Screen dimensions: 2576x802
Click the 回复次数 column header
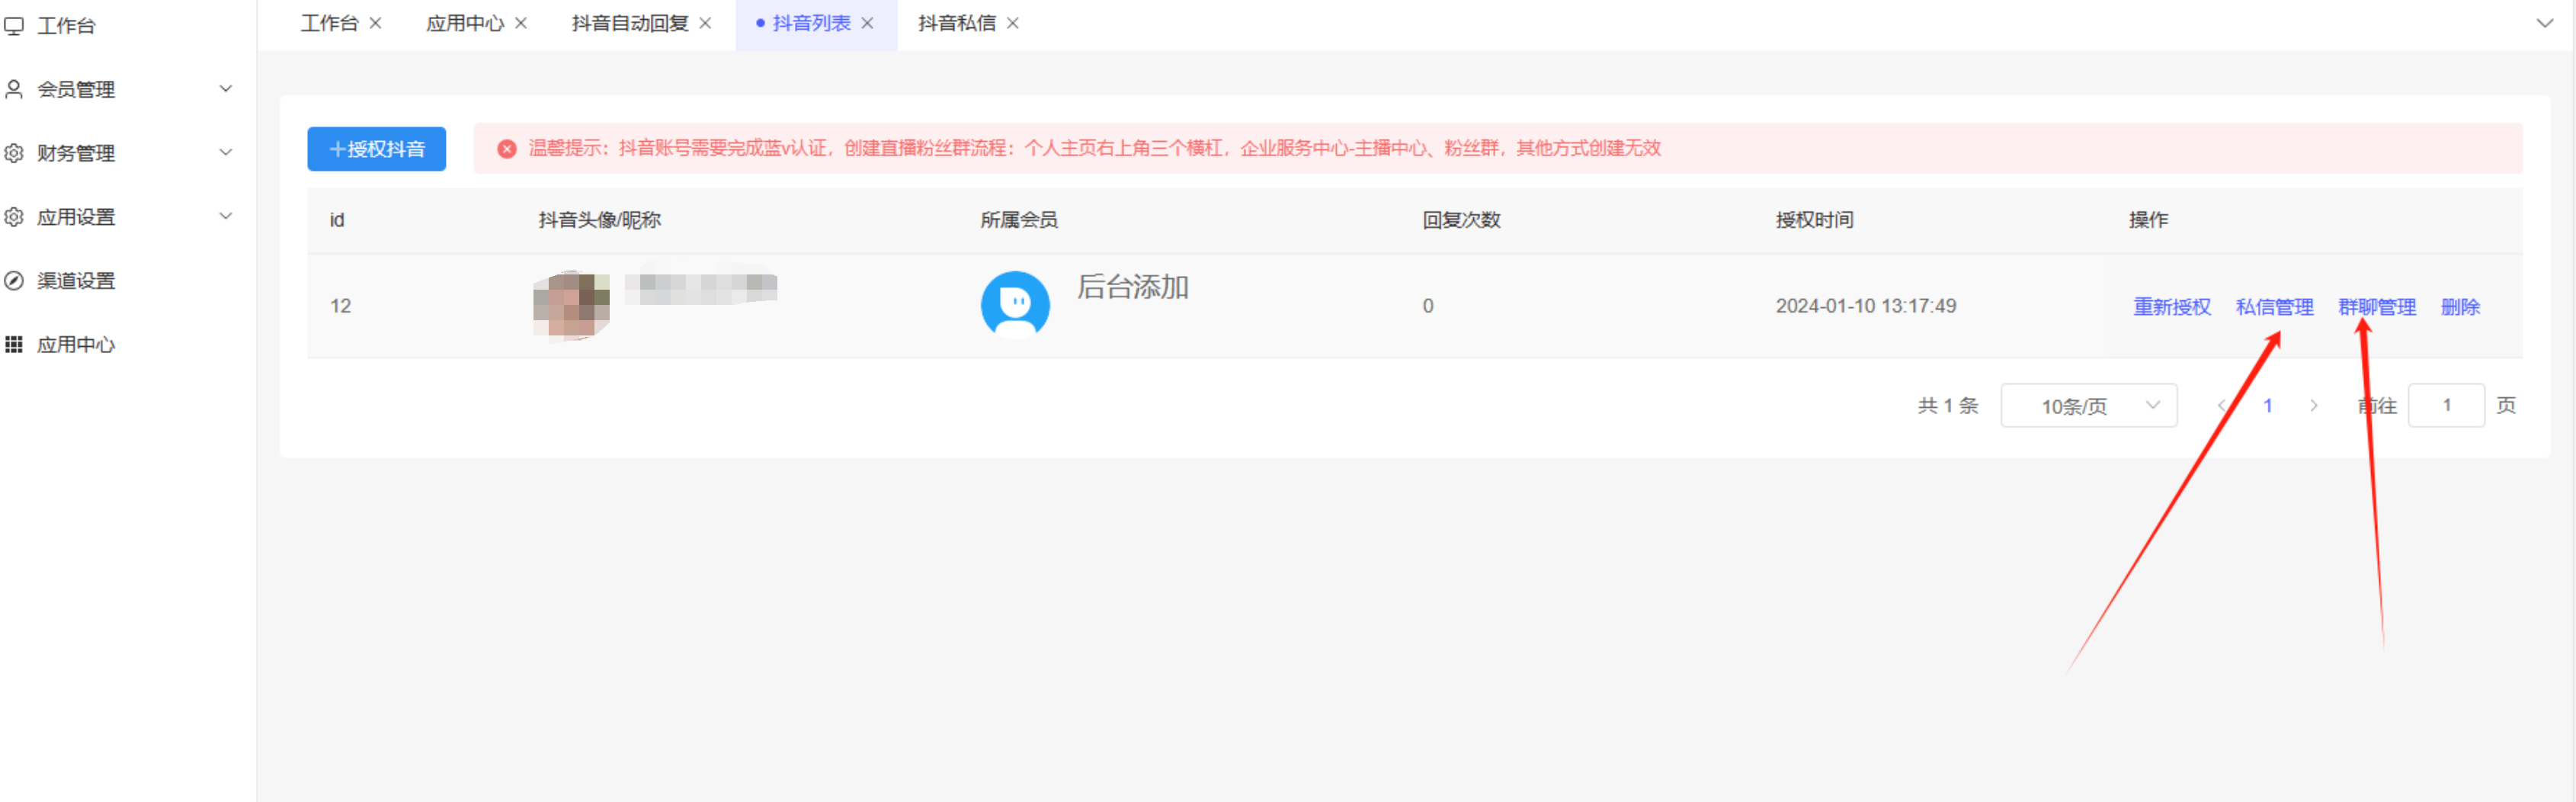point(1461,220)
